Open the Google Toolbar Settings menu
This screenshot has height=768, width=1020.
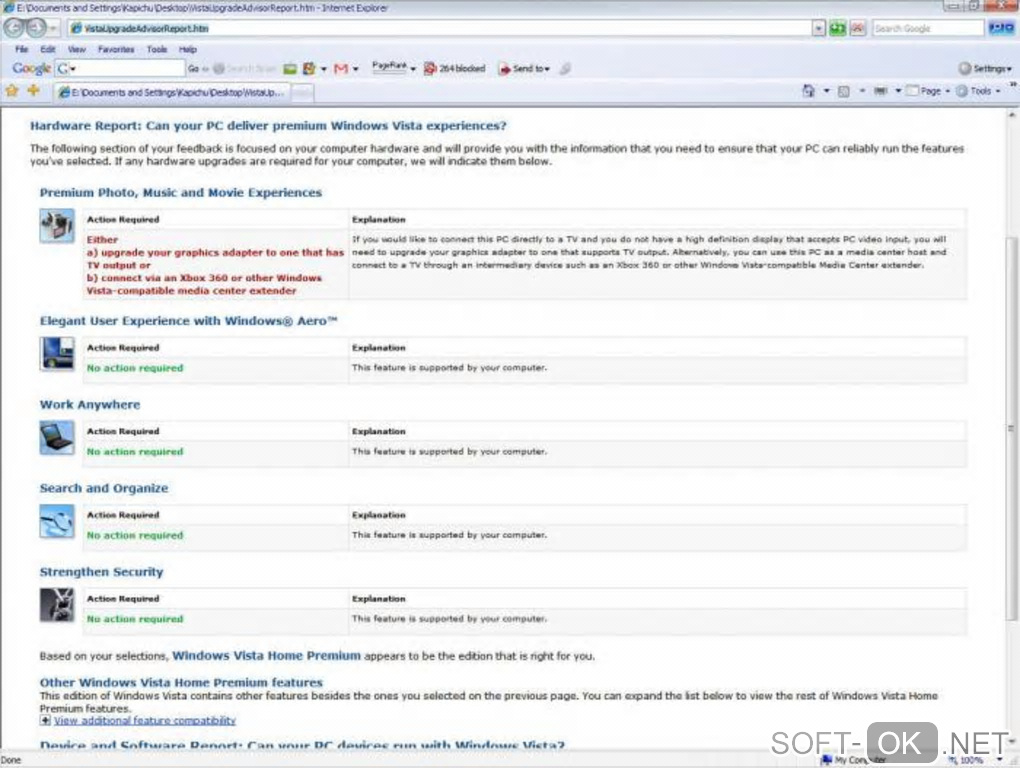985,68
